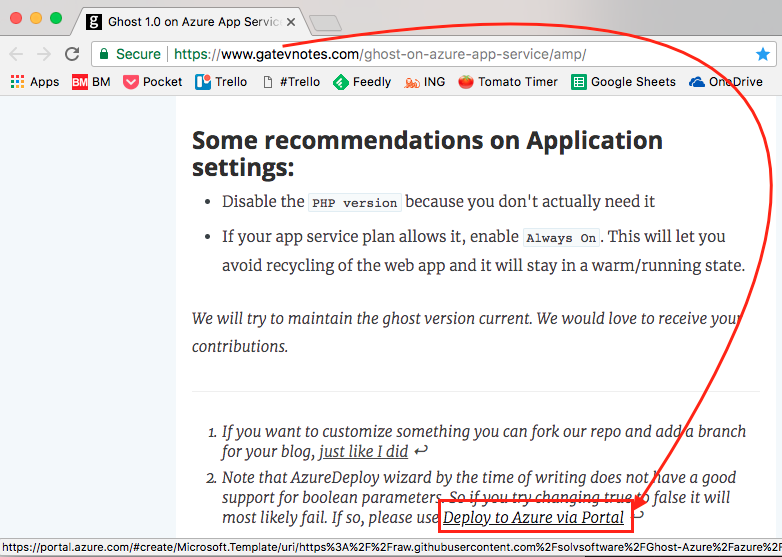
Task: Open the Pocket bookmark
Action: point(153,82)
